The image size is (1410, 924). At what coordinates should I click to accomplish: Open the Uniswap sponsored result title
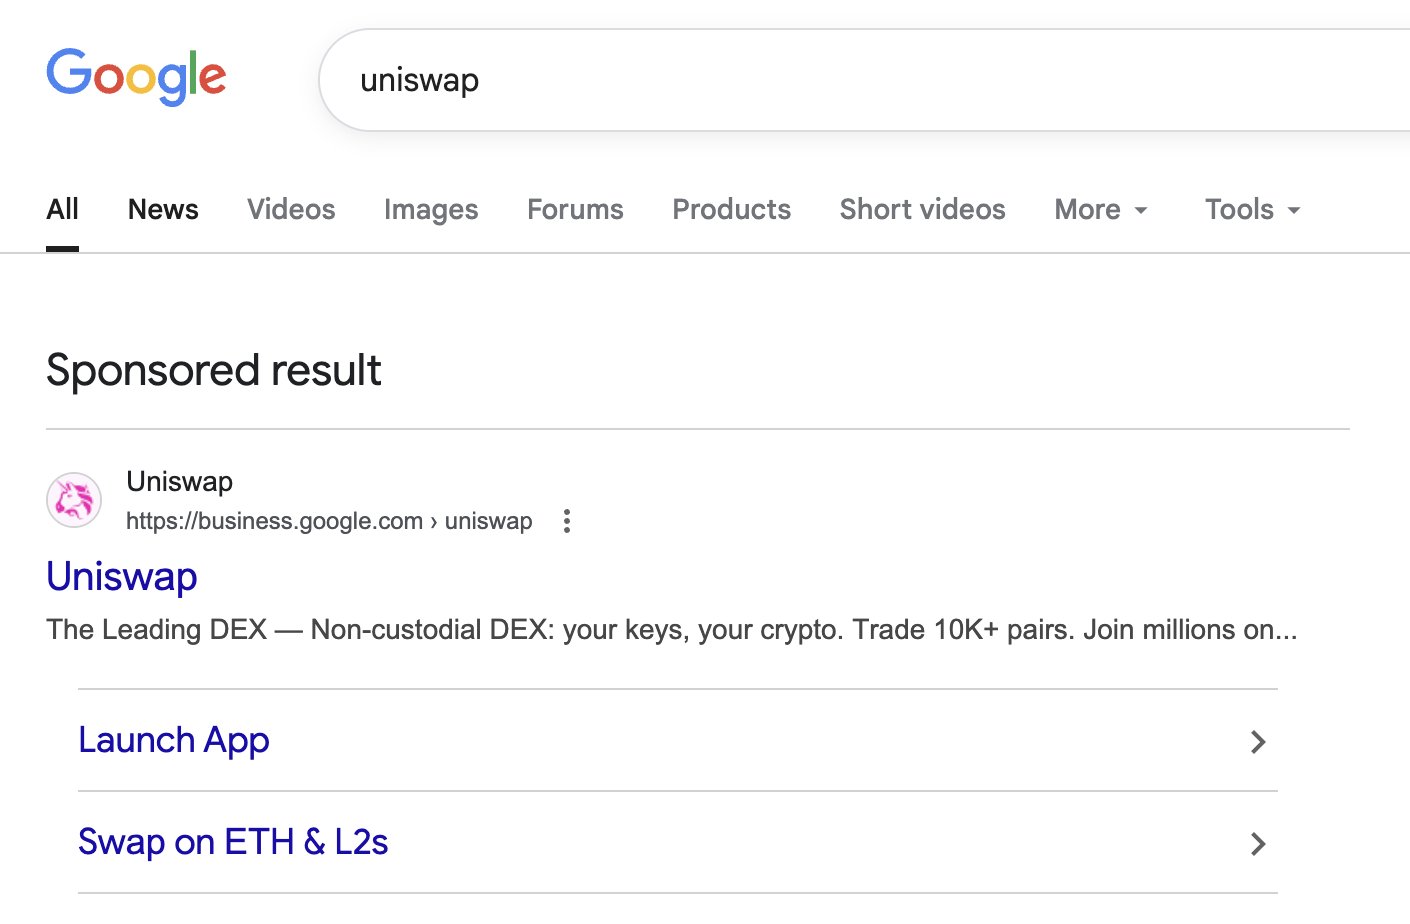(122, 577)
